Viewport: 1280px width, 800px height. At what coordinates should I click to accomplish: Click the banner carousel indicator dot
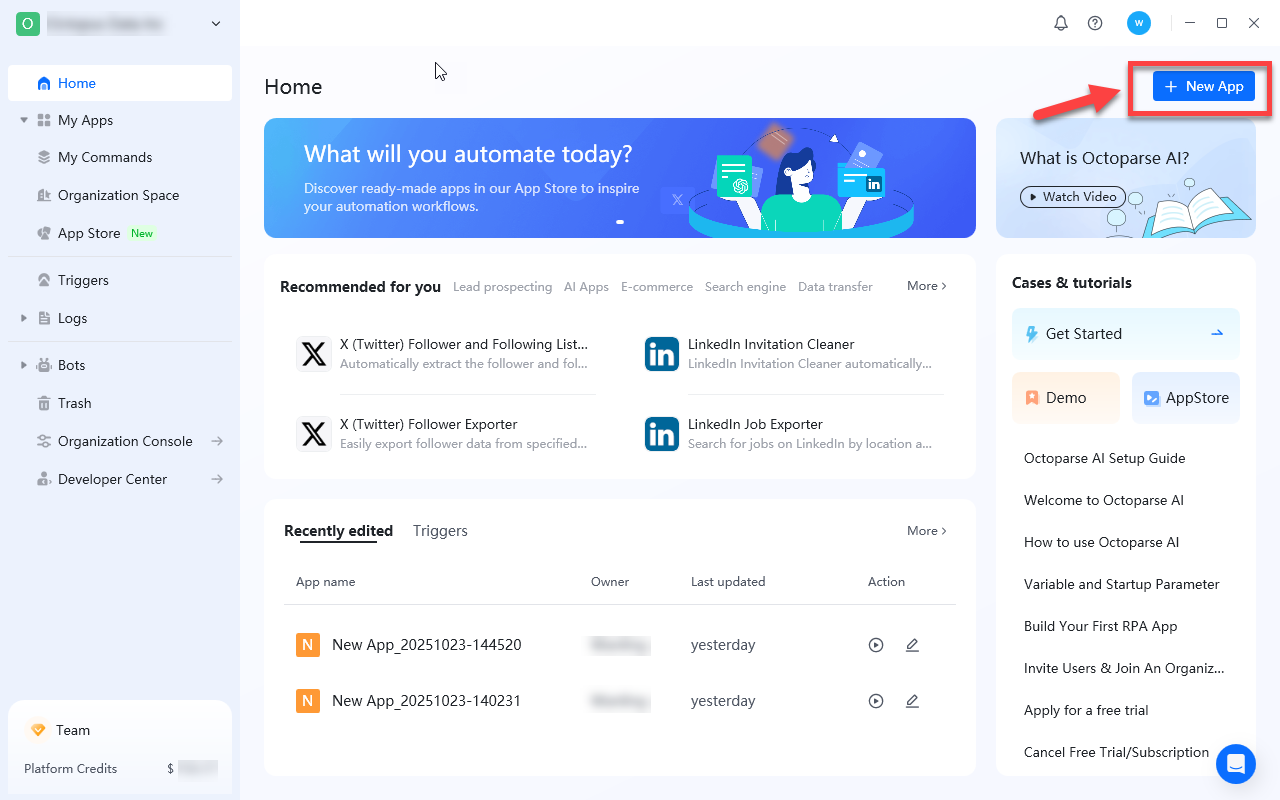pos(620,222)
